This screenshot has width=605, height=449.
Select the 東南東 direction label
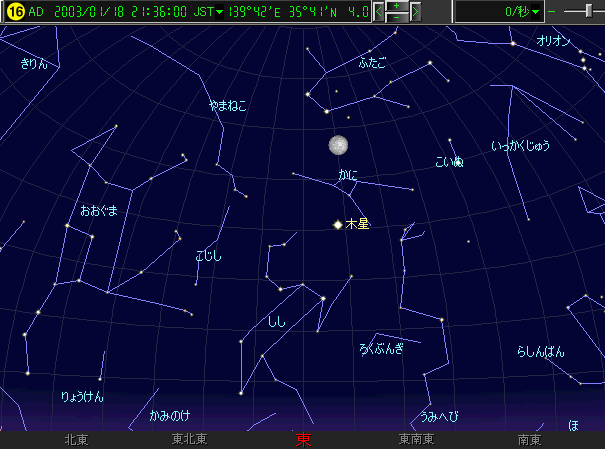[416, 439]
